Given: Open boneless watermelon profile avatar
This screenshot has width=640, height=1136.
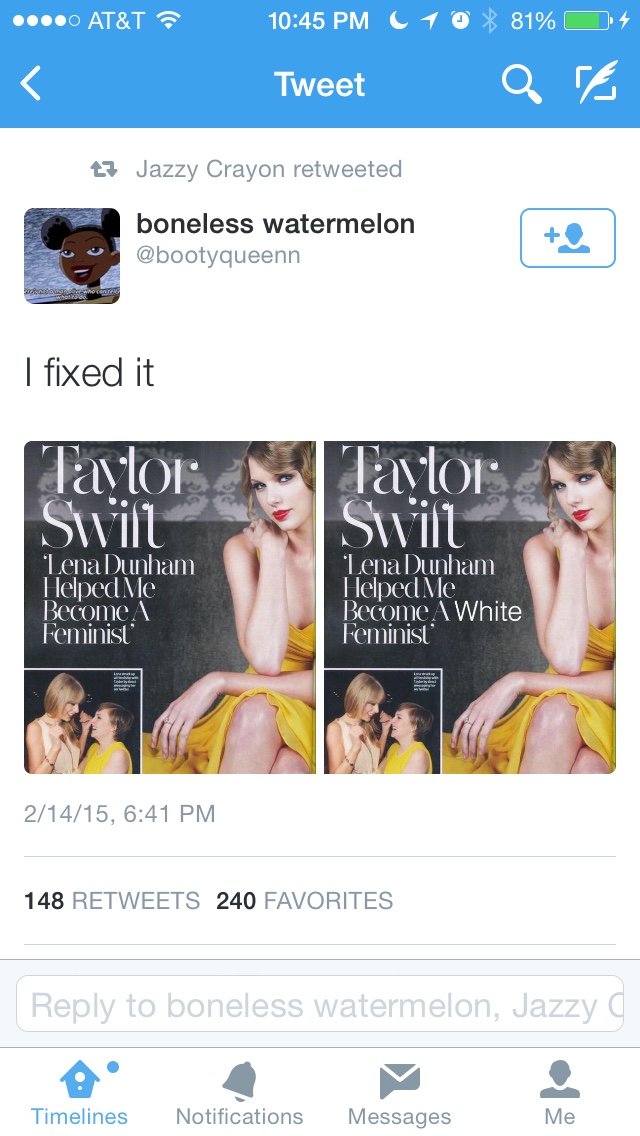Looking at the screenshot, I should click(72, 256).
